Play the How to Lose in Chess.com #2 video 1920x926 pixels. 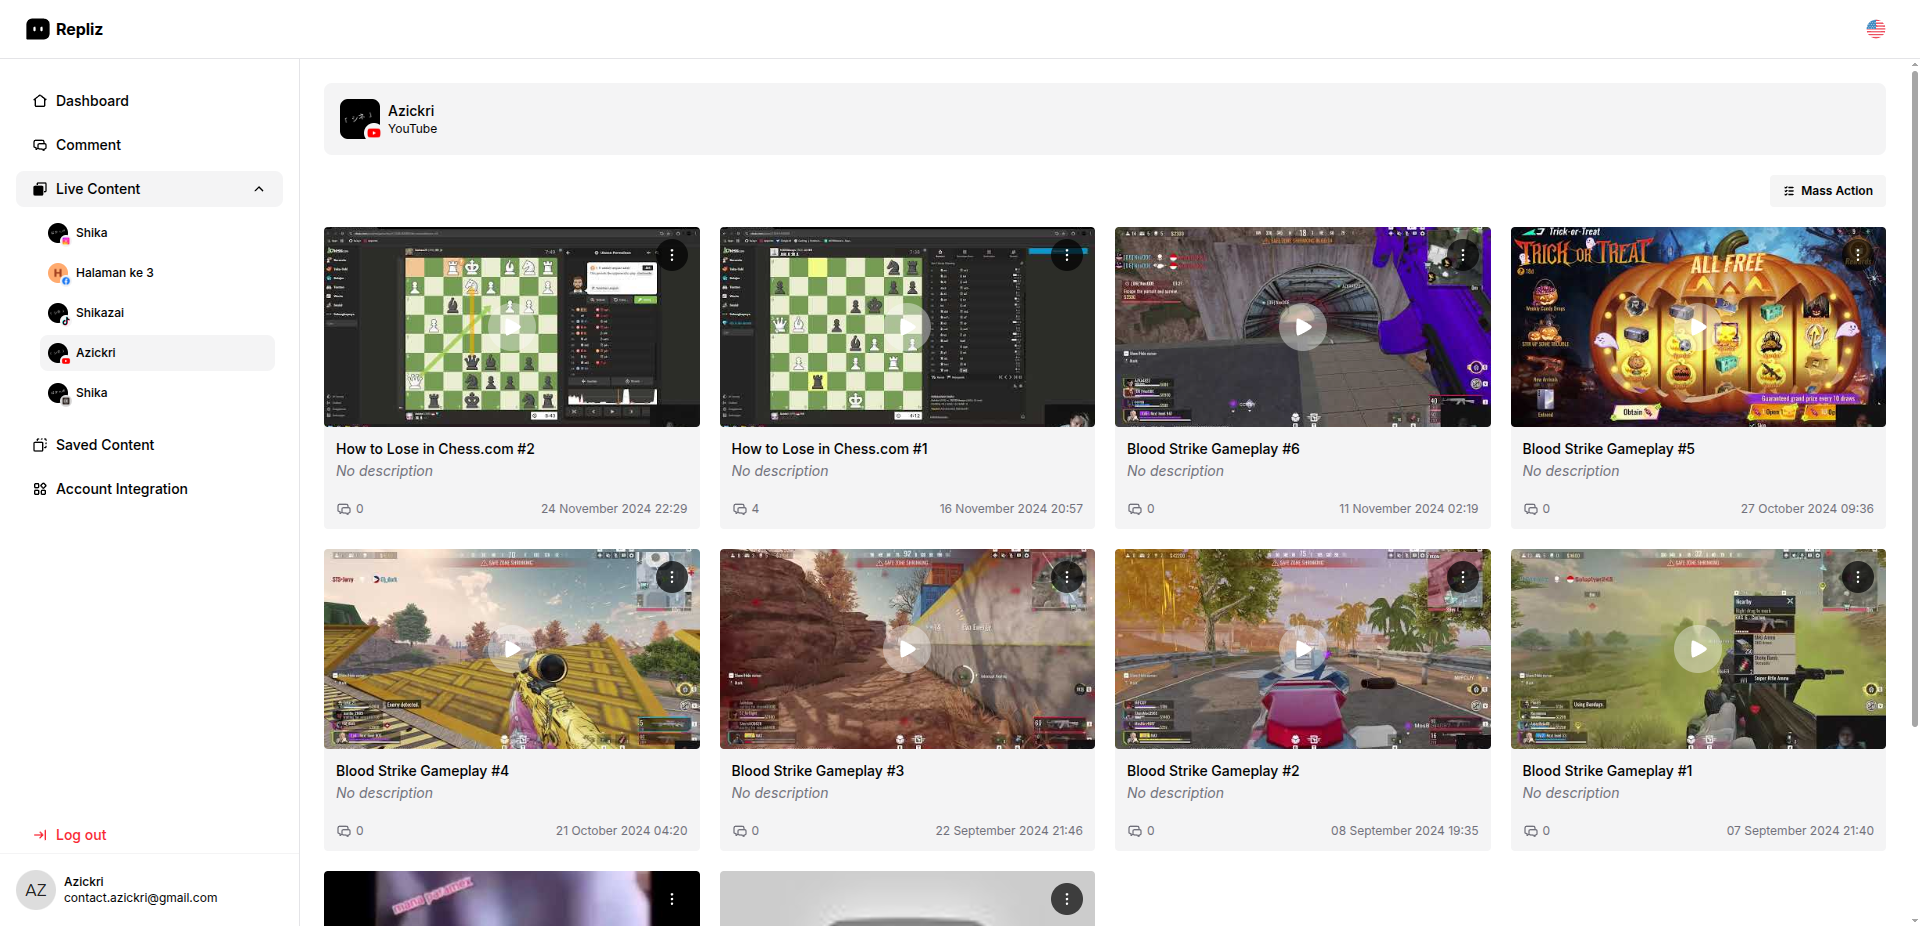click(512, 327)
